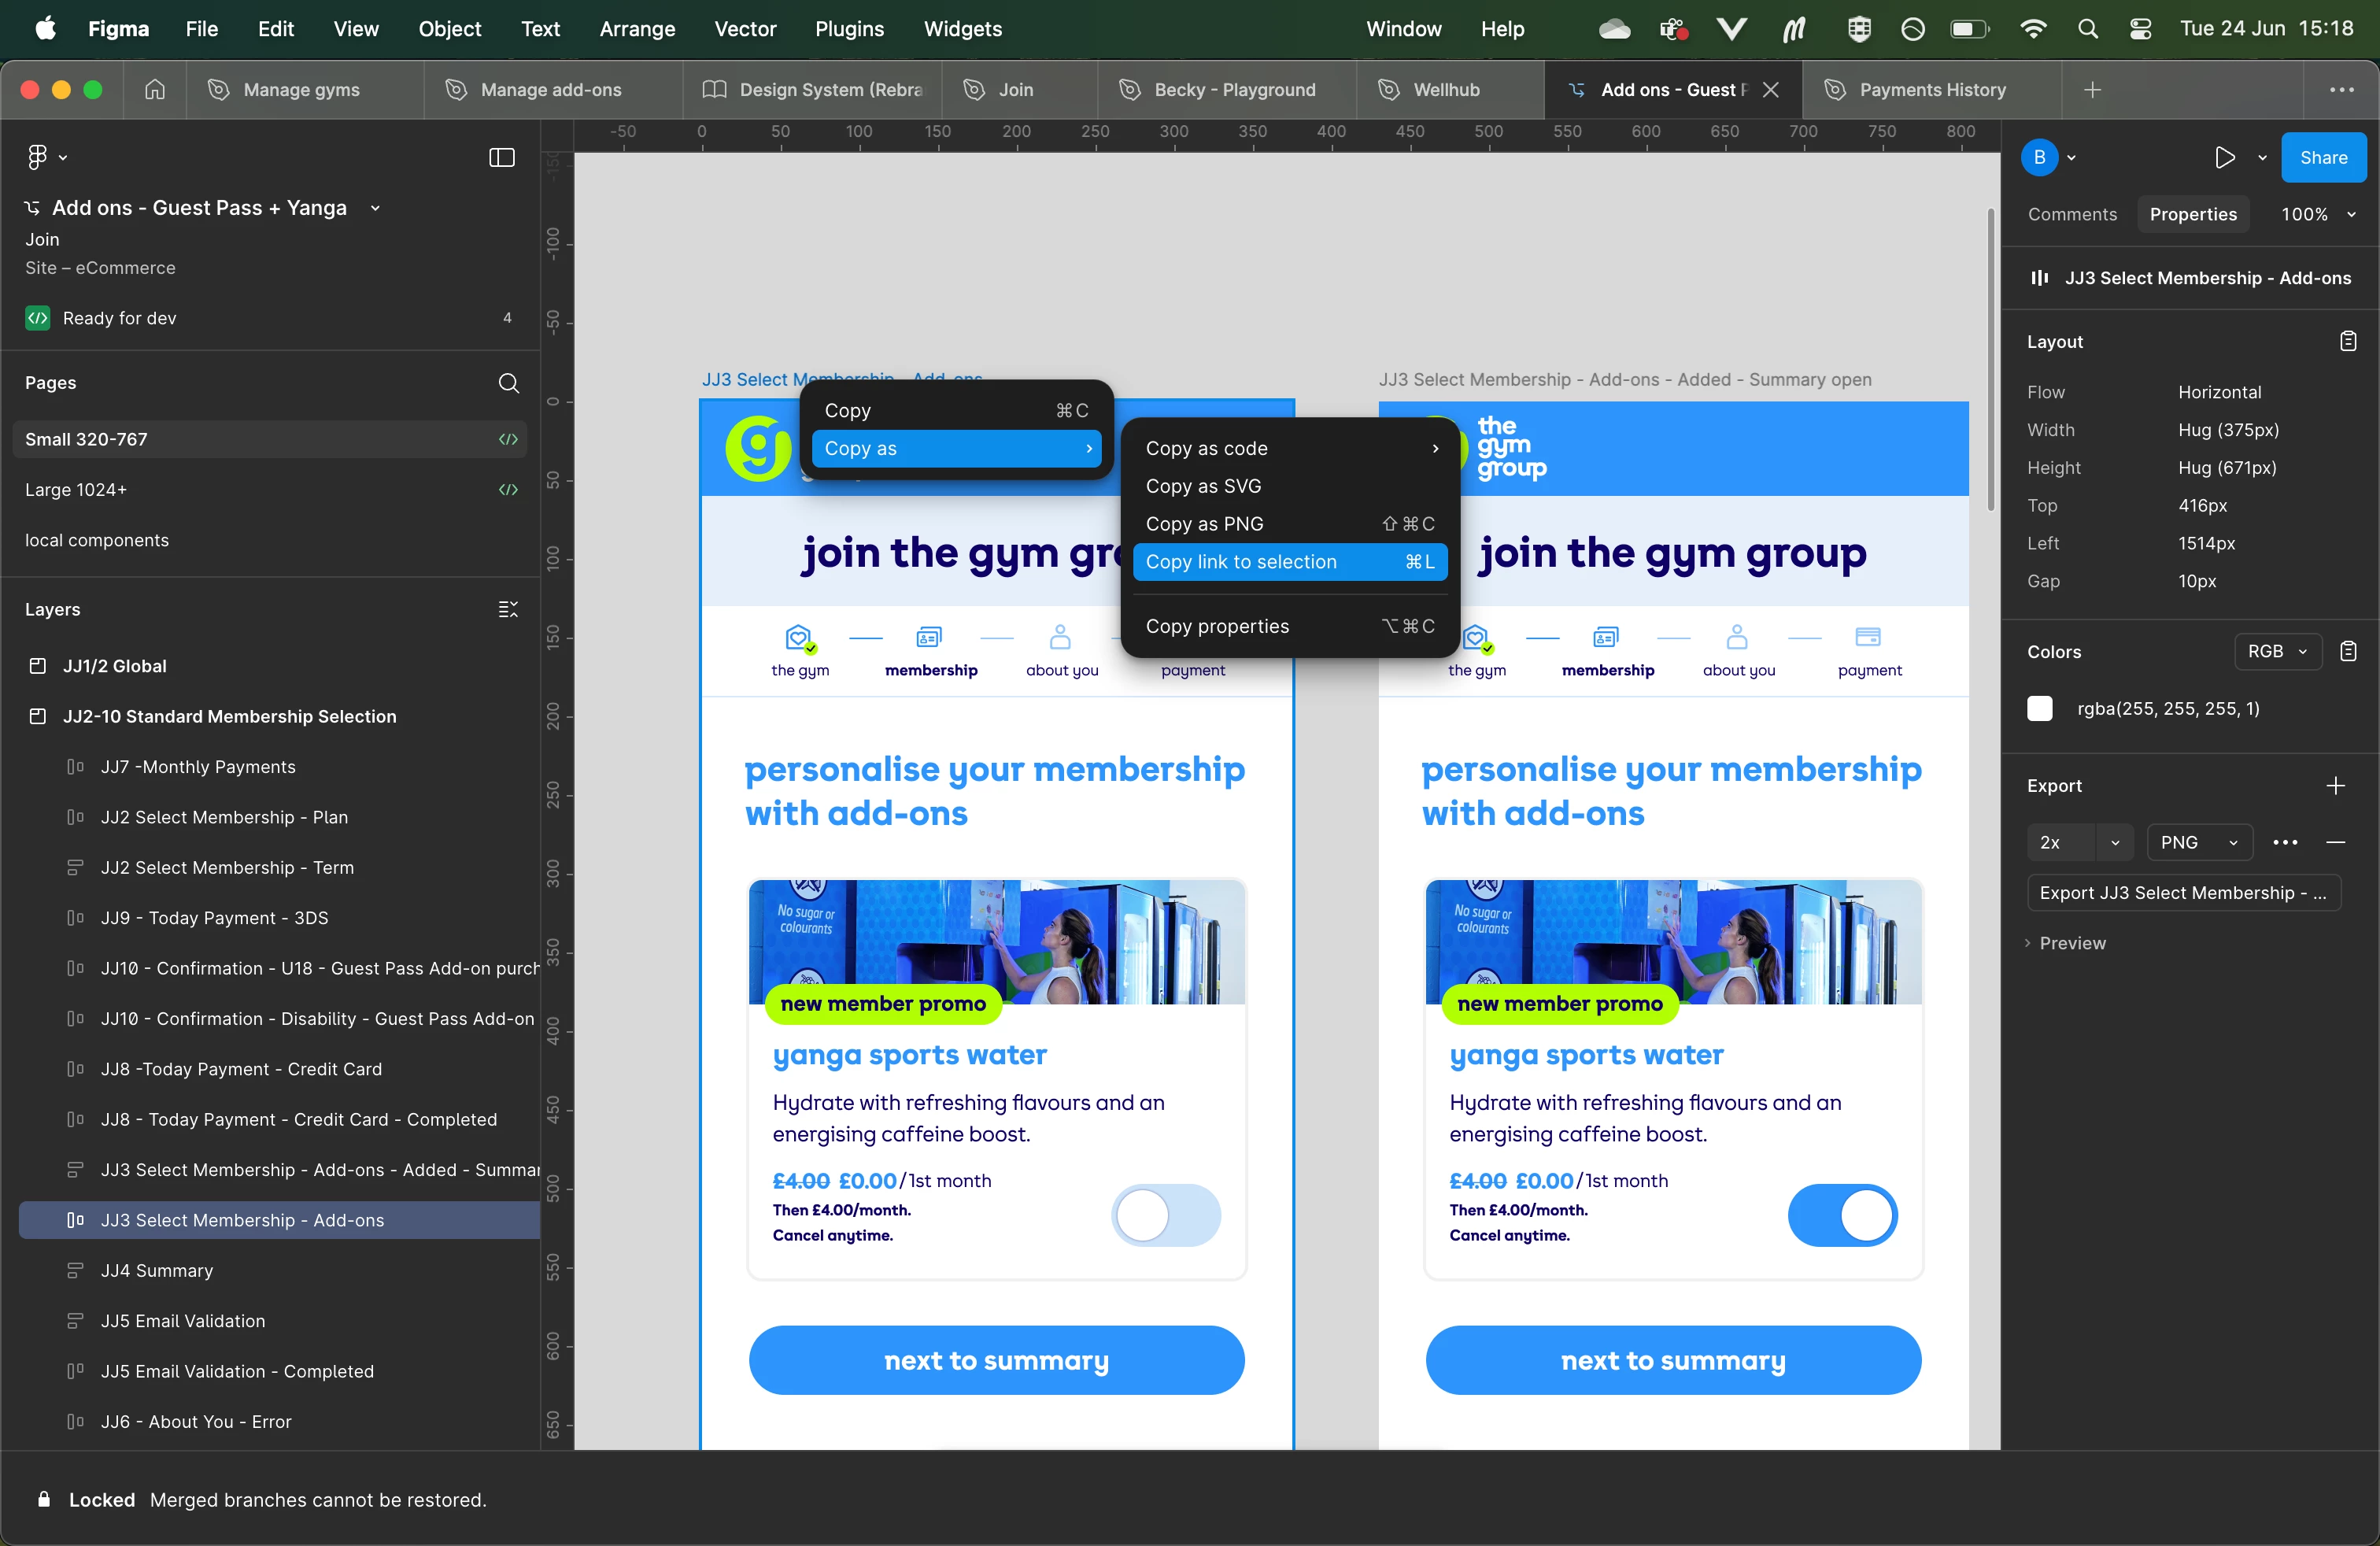Search pages with magnifier icon
Image resolution: width=2380 pixels, height=1546 pixels.
point(508,383)
